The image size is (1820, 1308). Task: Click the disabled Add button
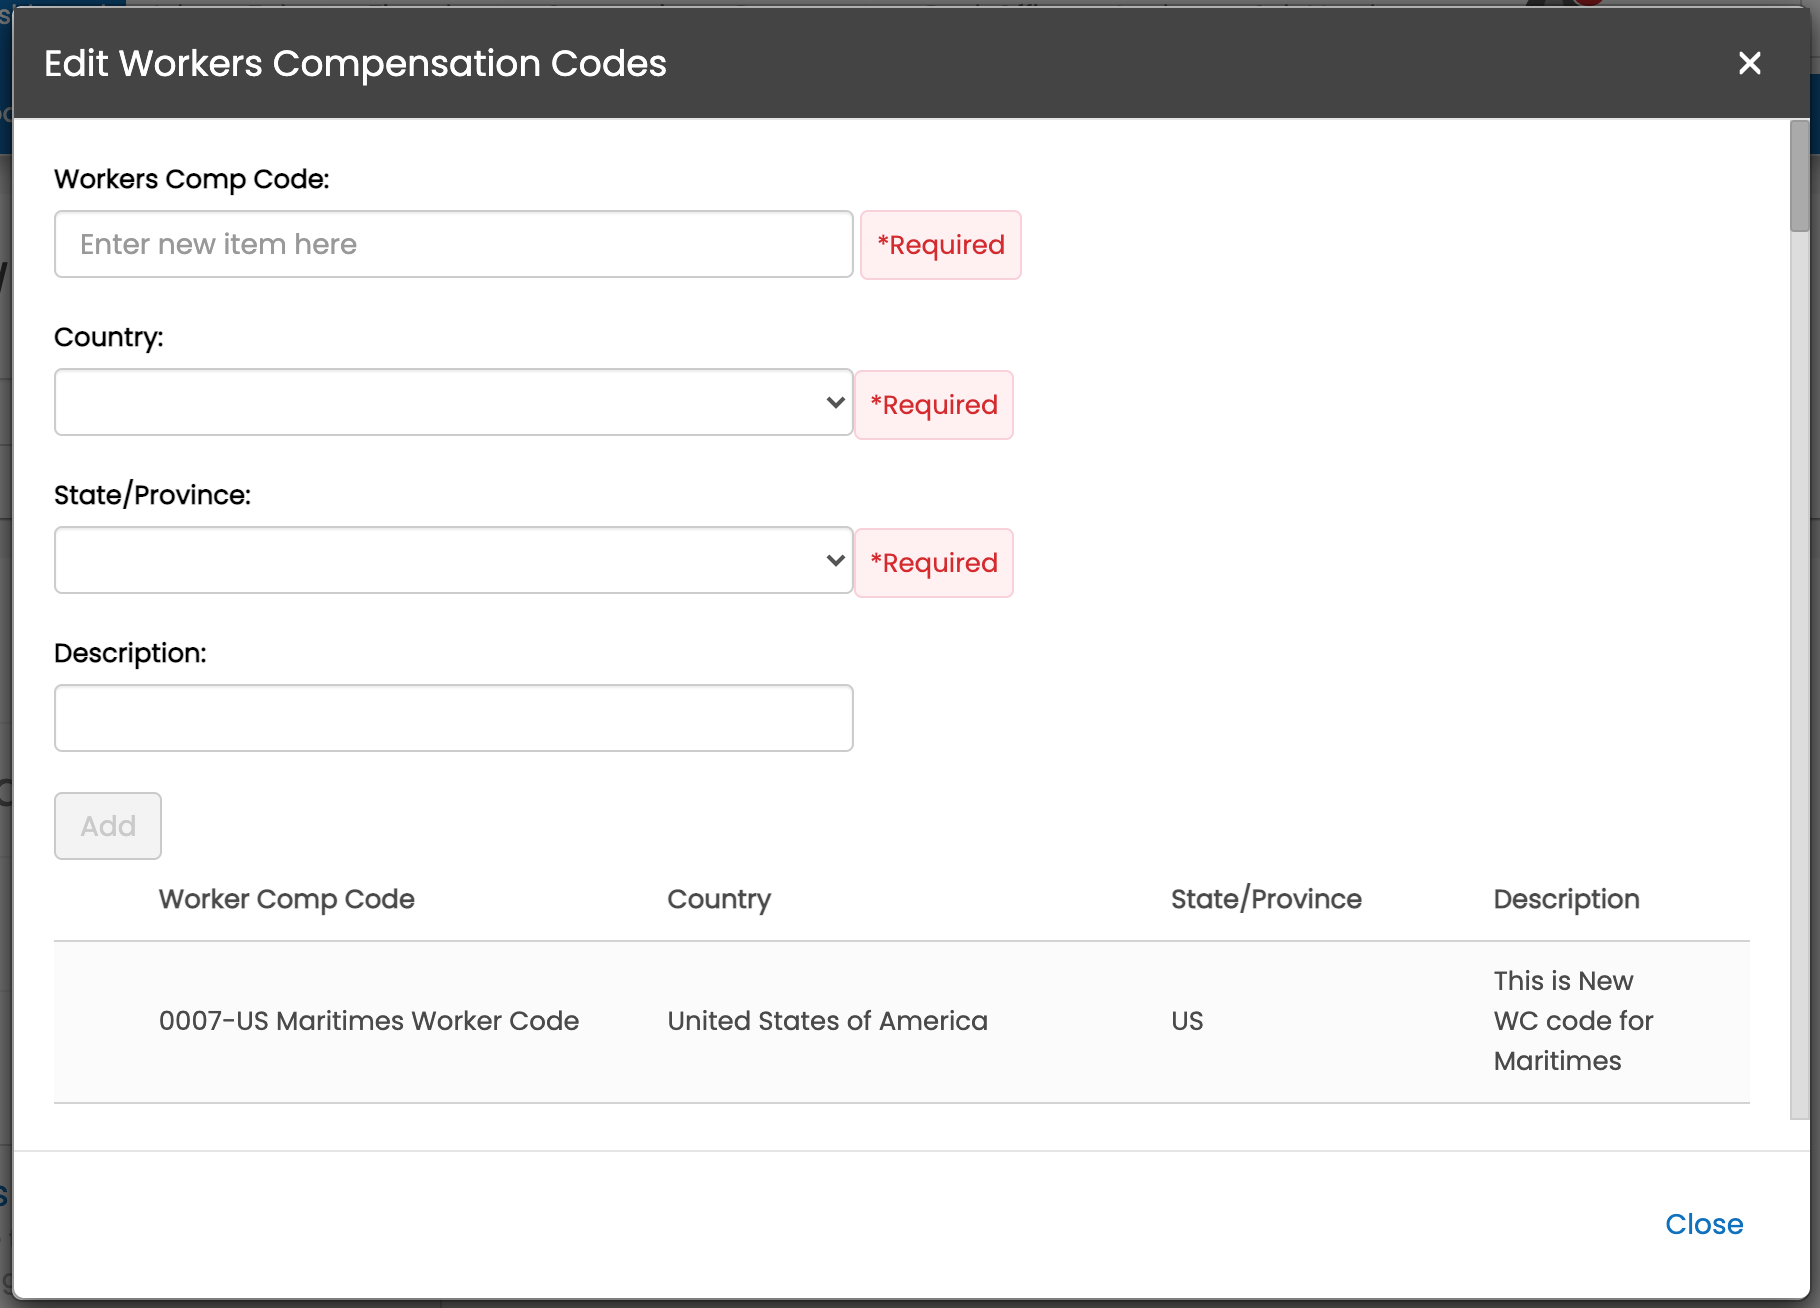click(108, 826)
